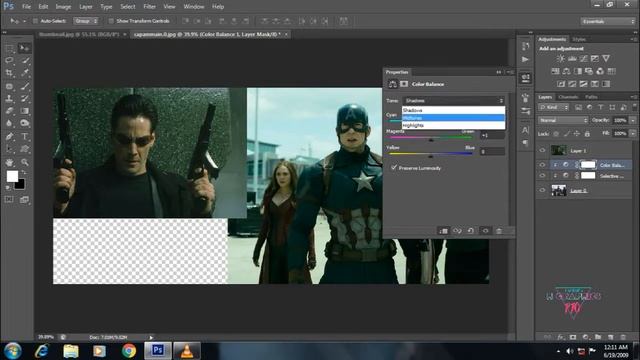Click the Magenta-Green slider track

click(x=431, y=138)
